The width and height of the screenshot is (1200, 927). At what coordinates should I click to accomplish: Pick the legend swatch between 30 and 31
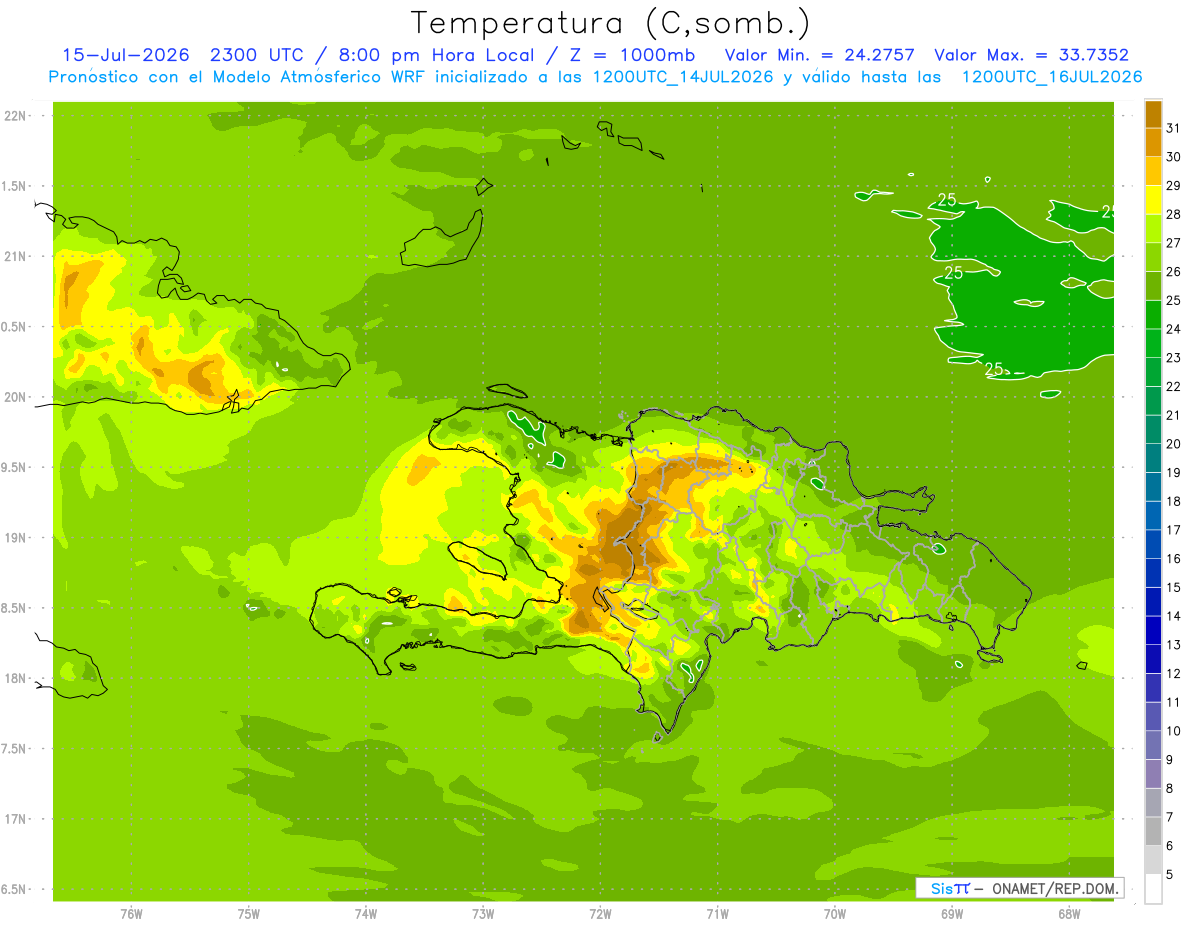(1153, 142)
